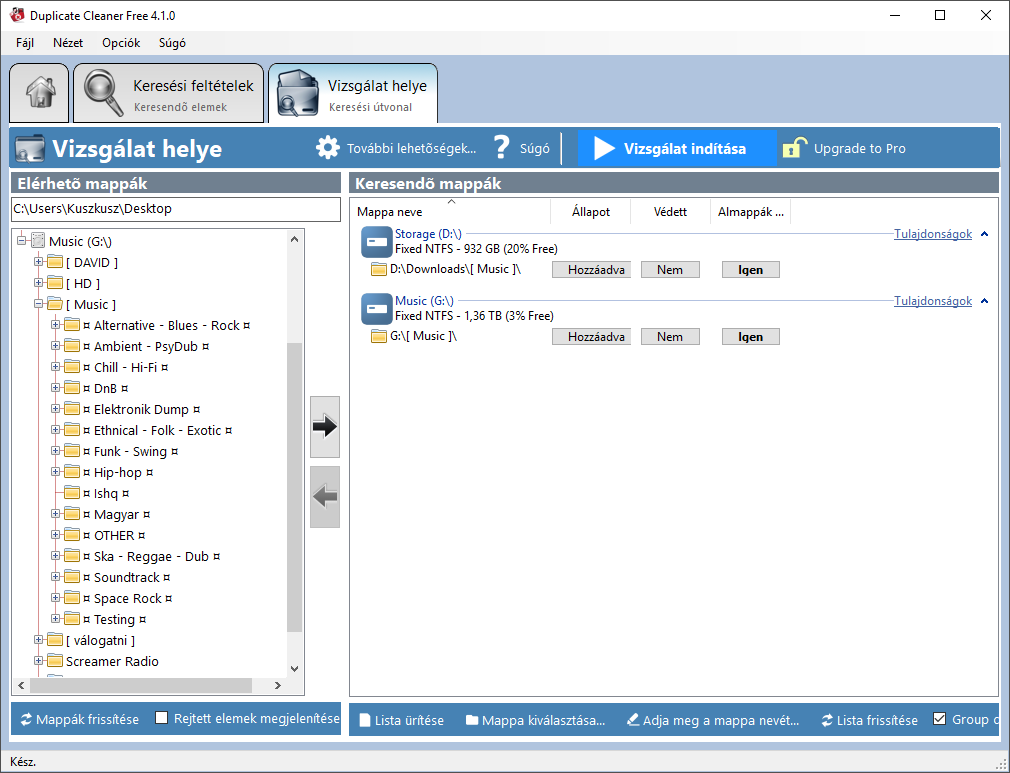Click the refresh icon of Lista frissítése
1010x773 pixels.
coord(827,720)
